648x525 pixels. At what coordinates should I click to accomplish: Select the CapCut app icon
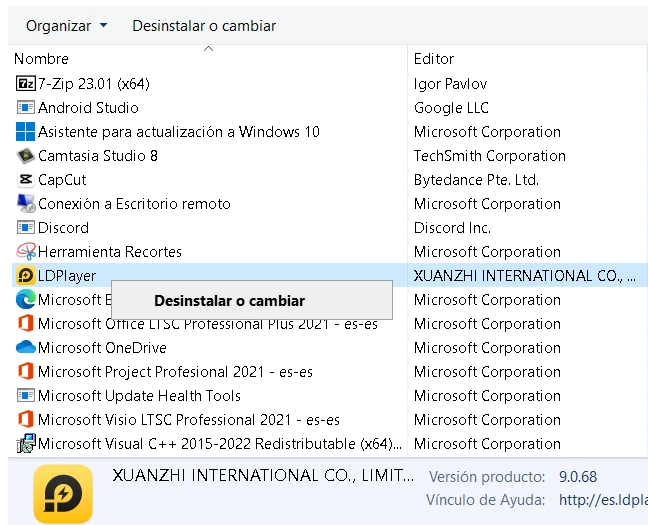(x=26, y=180)
